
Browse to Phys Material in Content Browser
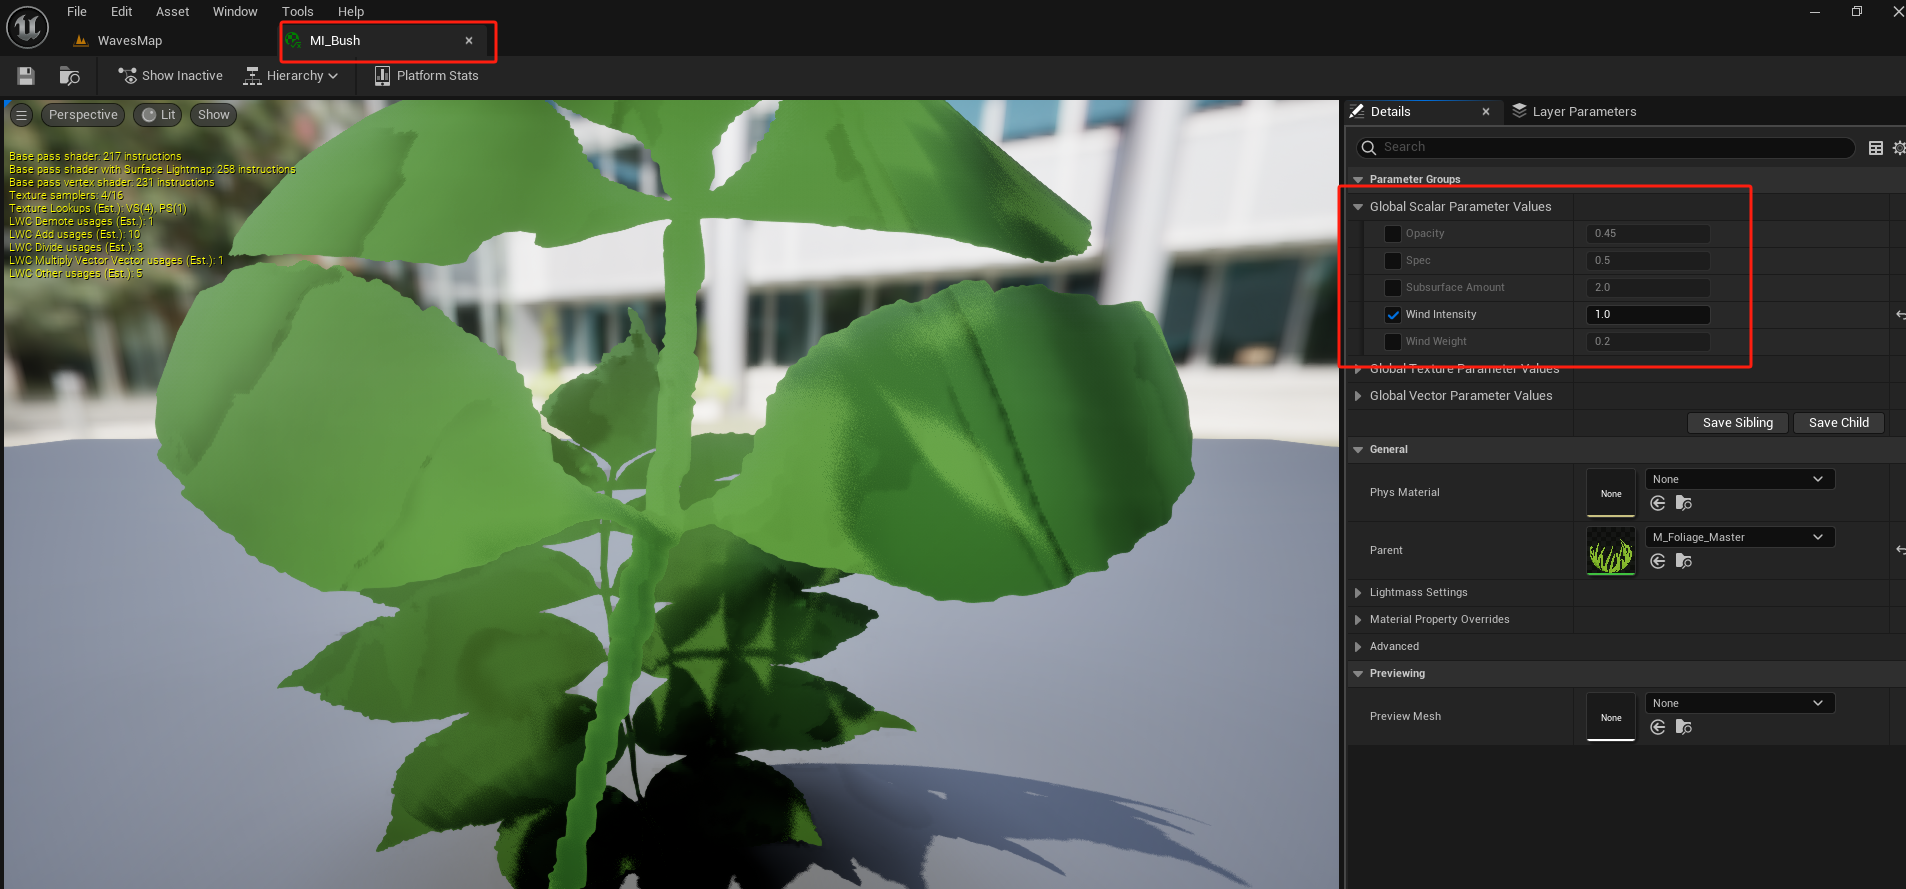coord(1684,503)
